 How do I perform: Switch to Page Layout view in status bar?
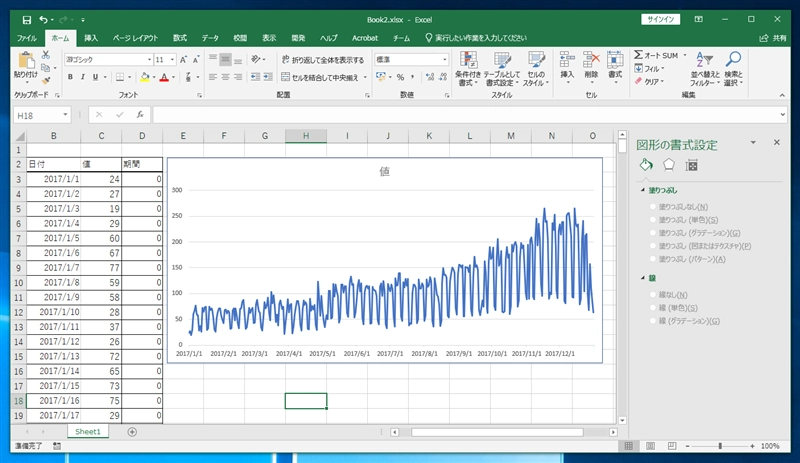click(651, 446)
